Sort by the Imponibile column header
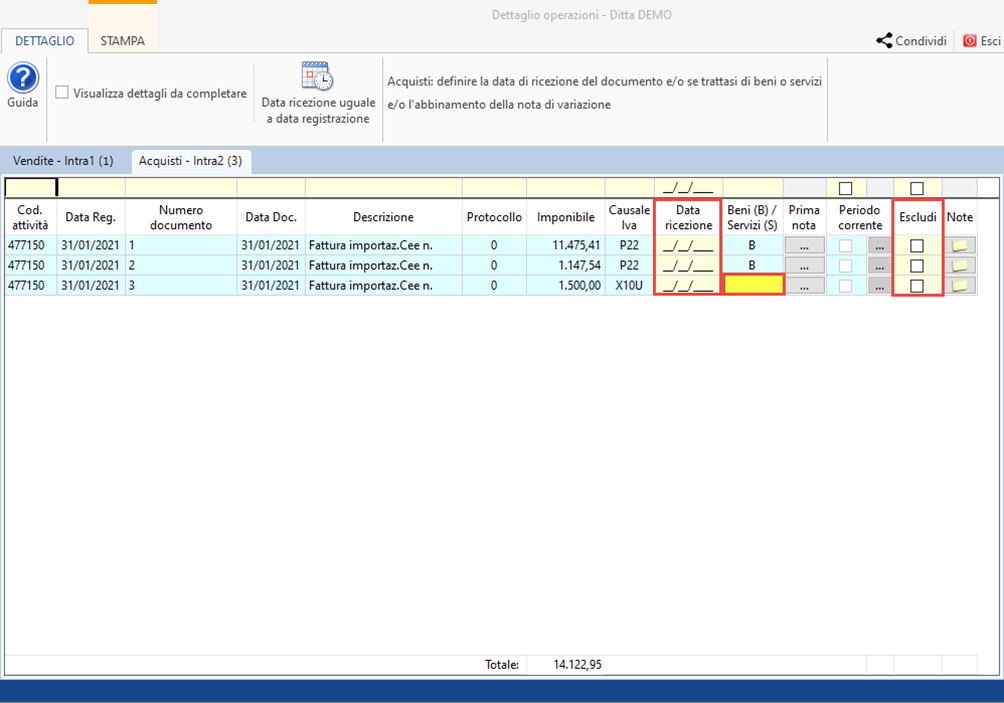Image resolution: width=1004 pixels, height=703 pixels. [565, 217]
